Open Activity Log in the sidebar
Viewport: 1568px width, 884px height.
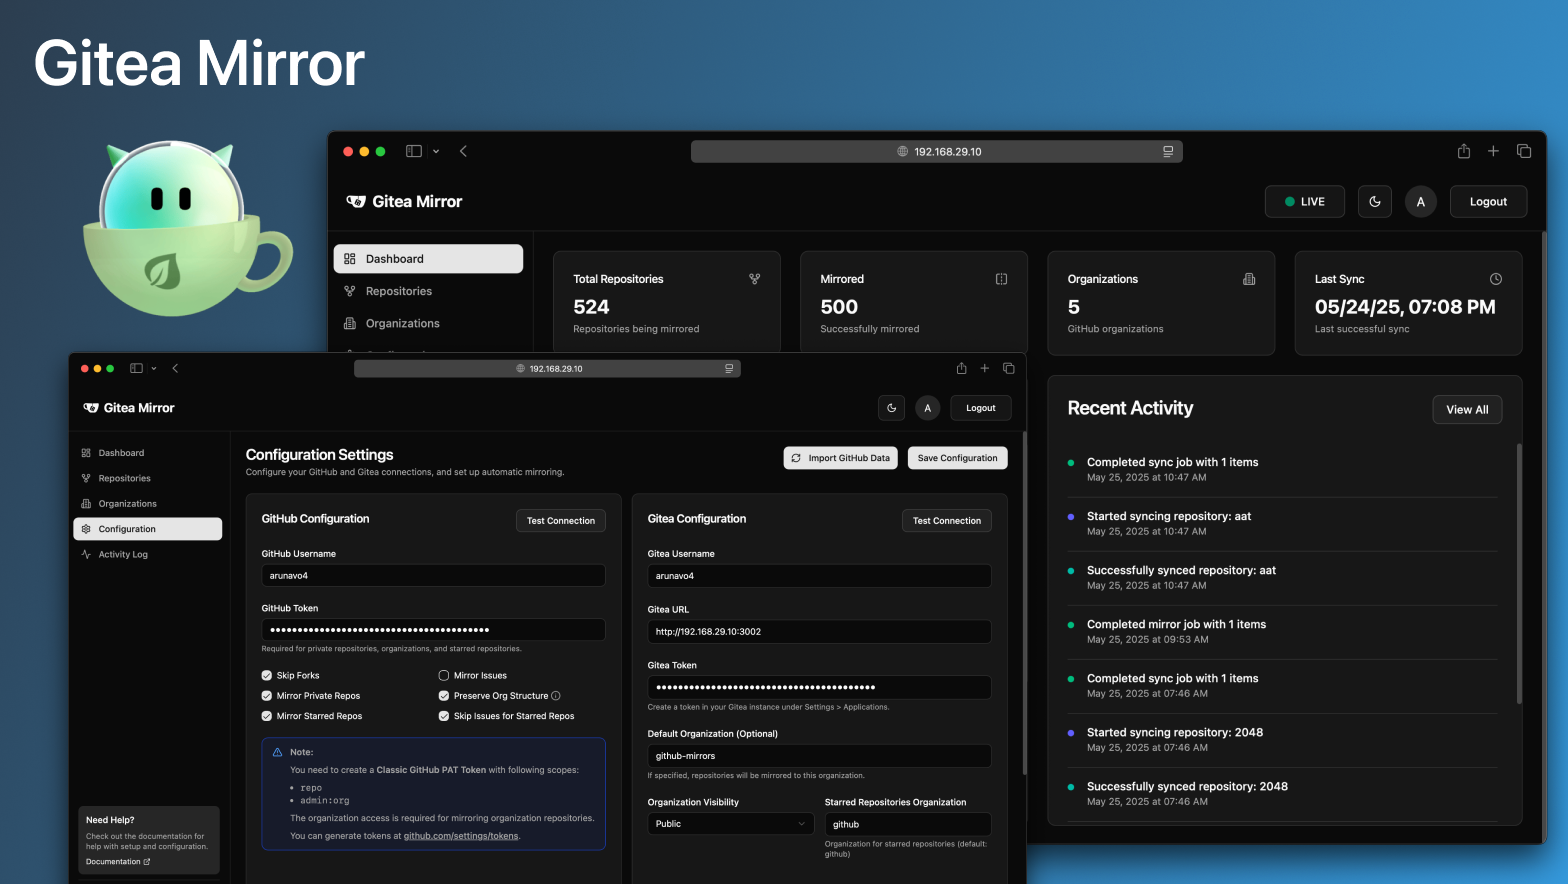pos(123,554)
